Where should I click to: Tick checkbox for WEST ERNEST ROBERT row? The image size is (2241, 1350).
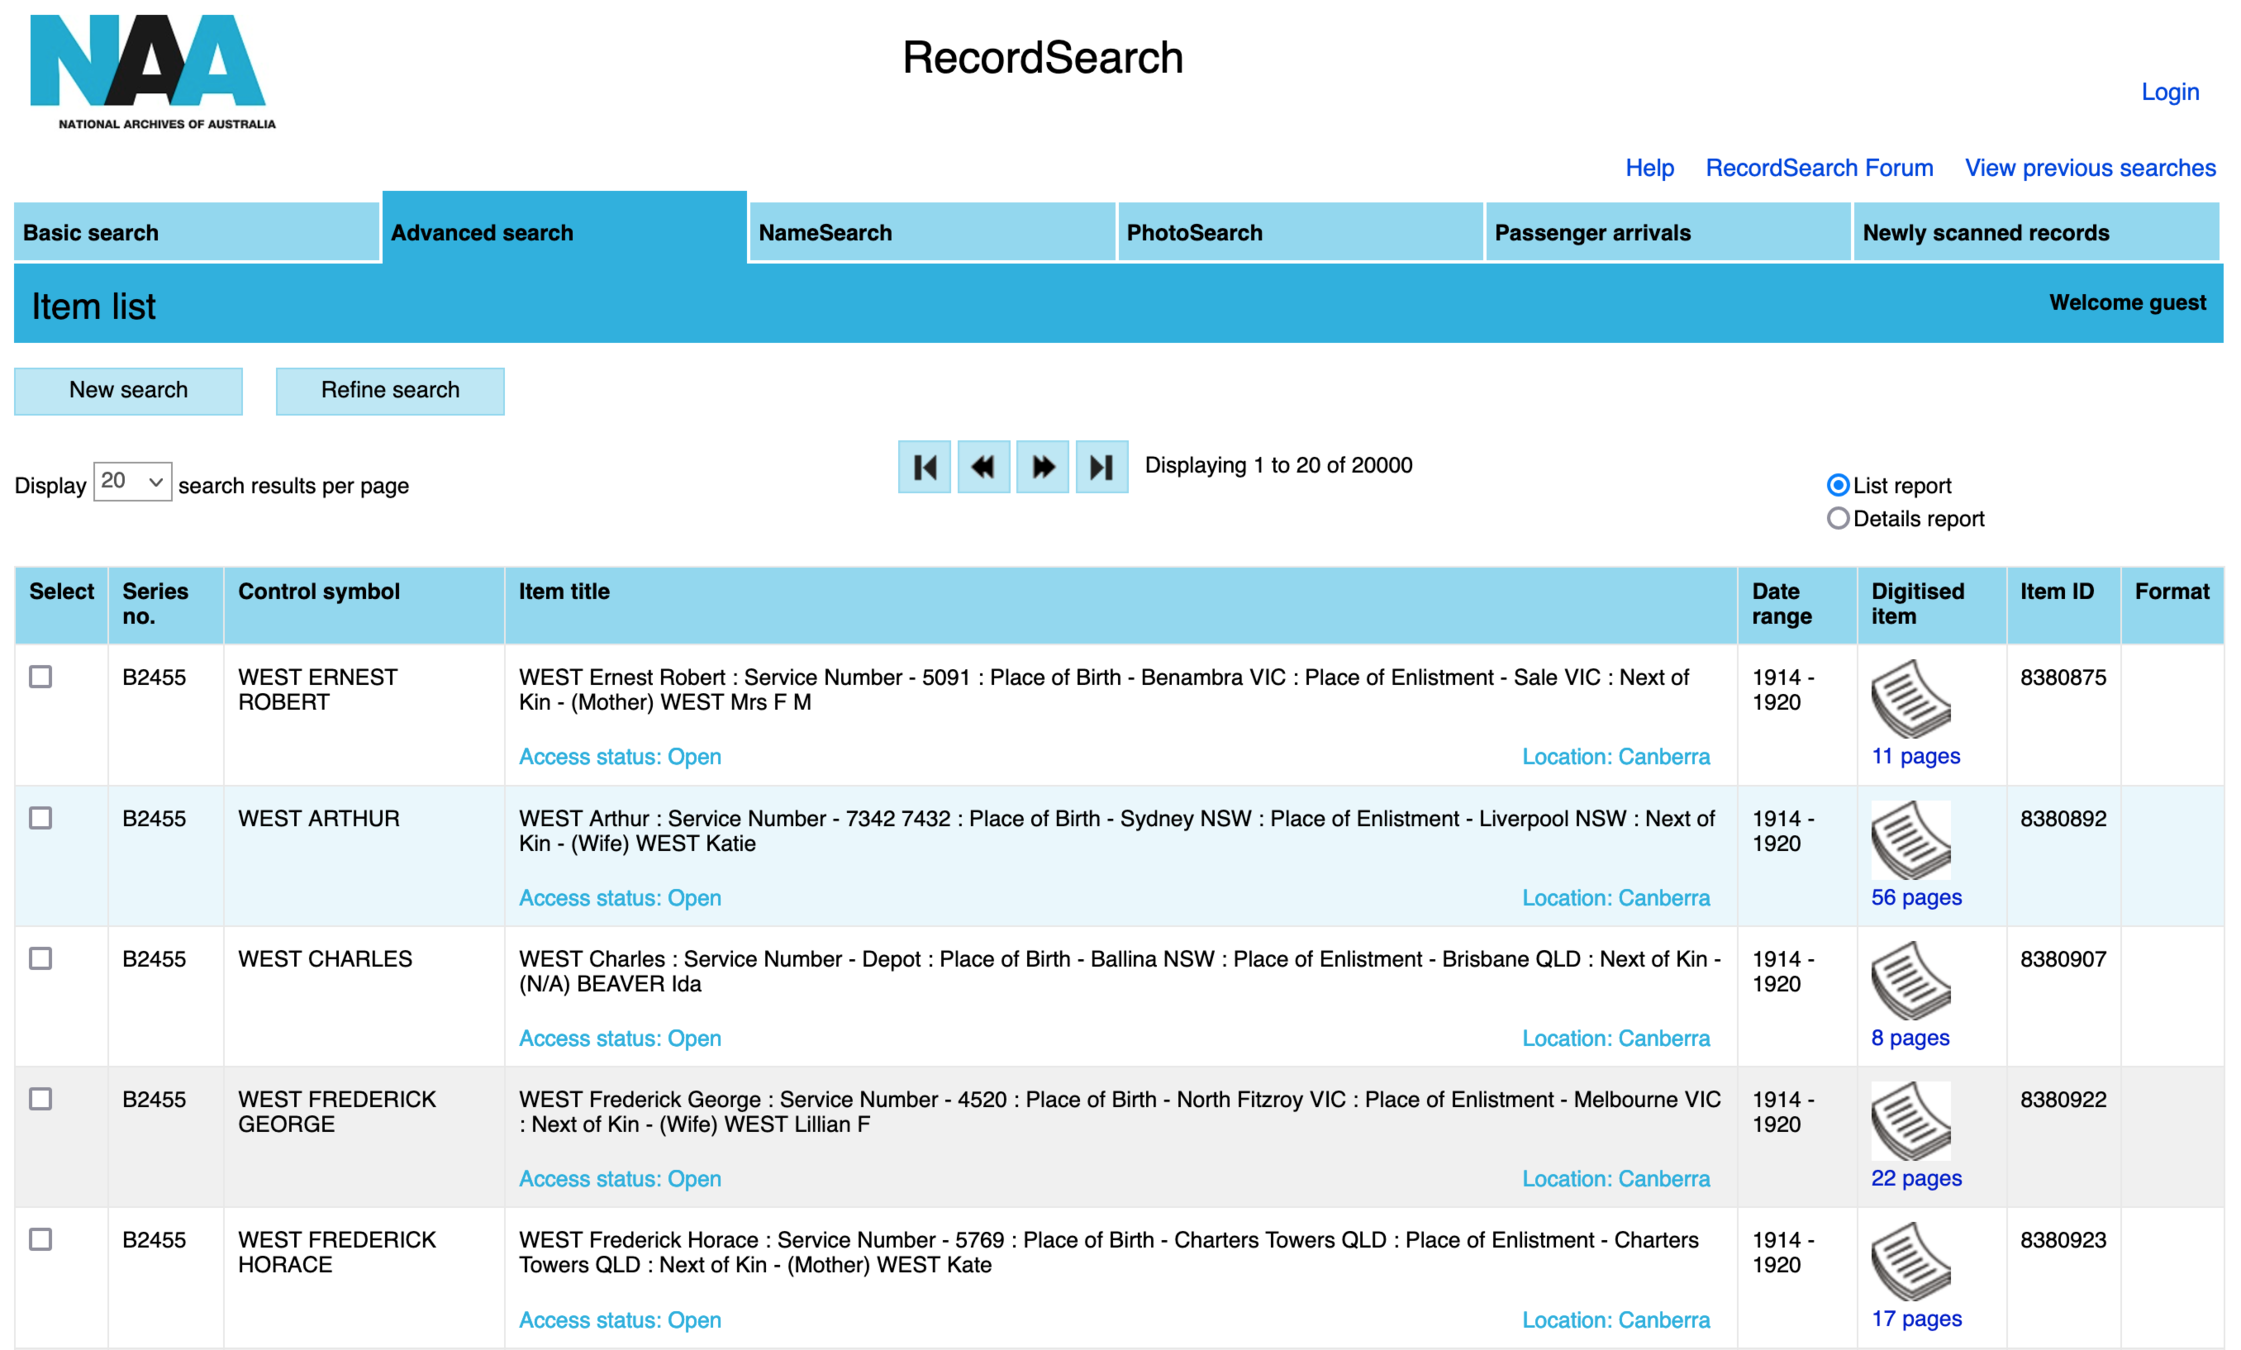point(41,677)
